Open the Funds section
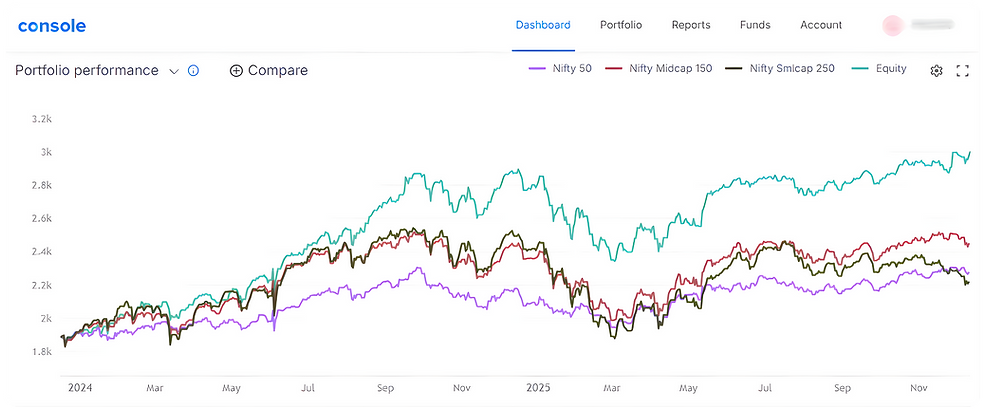985x409 pixels. (x=755, y=25)
